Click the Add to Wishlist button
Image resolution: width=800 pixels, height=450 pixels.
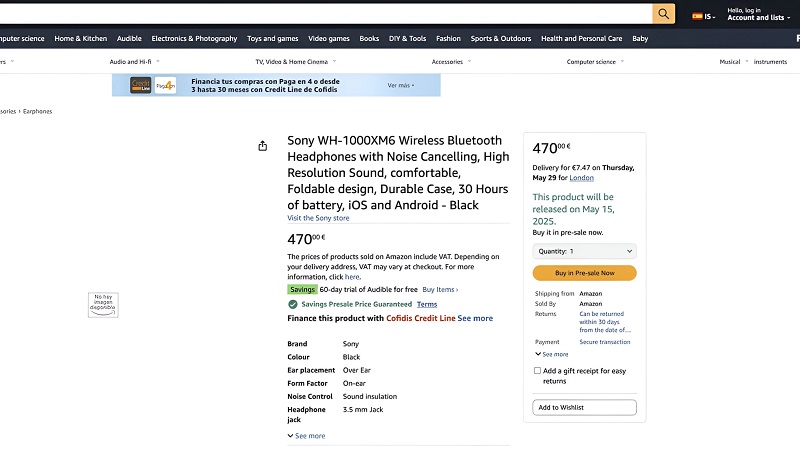[x=584, y=408]
